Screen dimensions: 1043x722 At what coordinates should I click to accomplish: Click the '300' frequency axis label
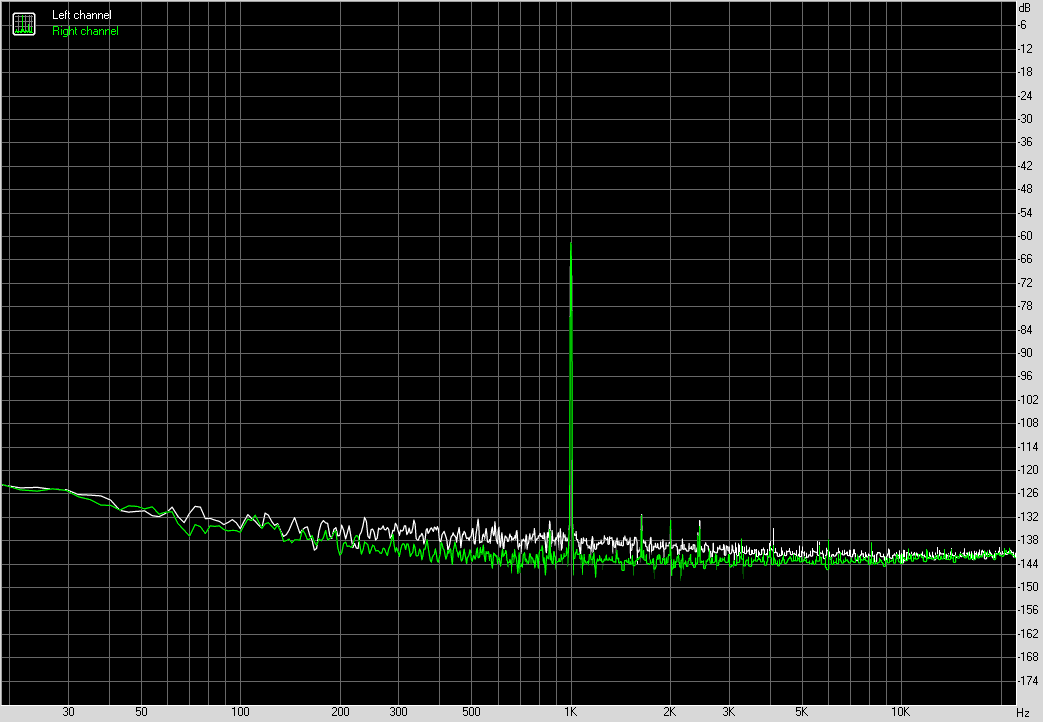(398, 712)
